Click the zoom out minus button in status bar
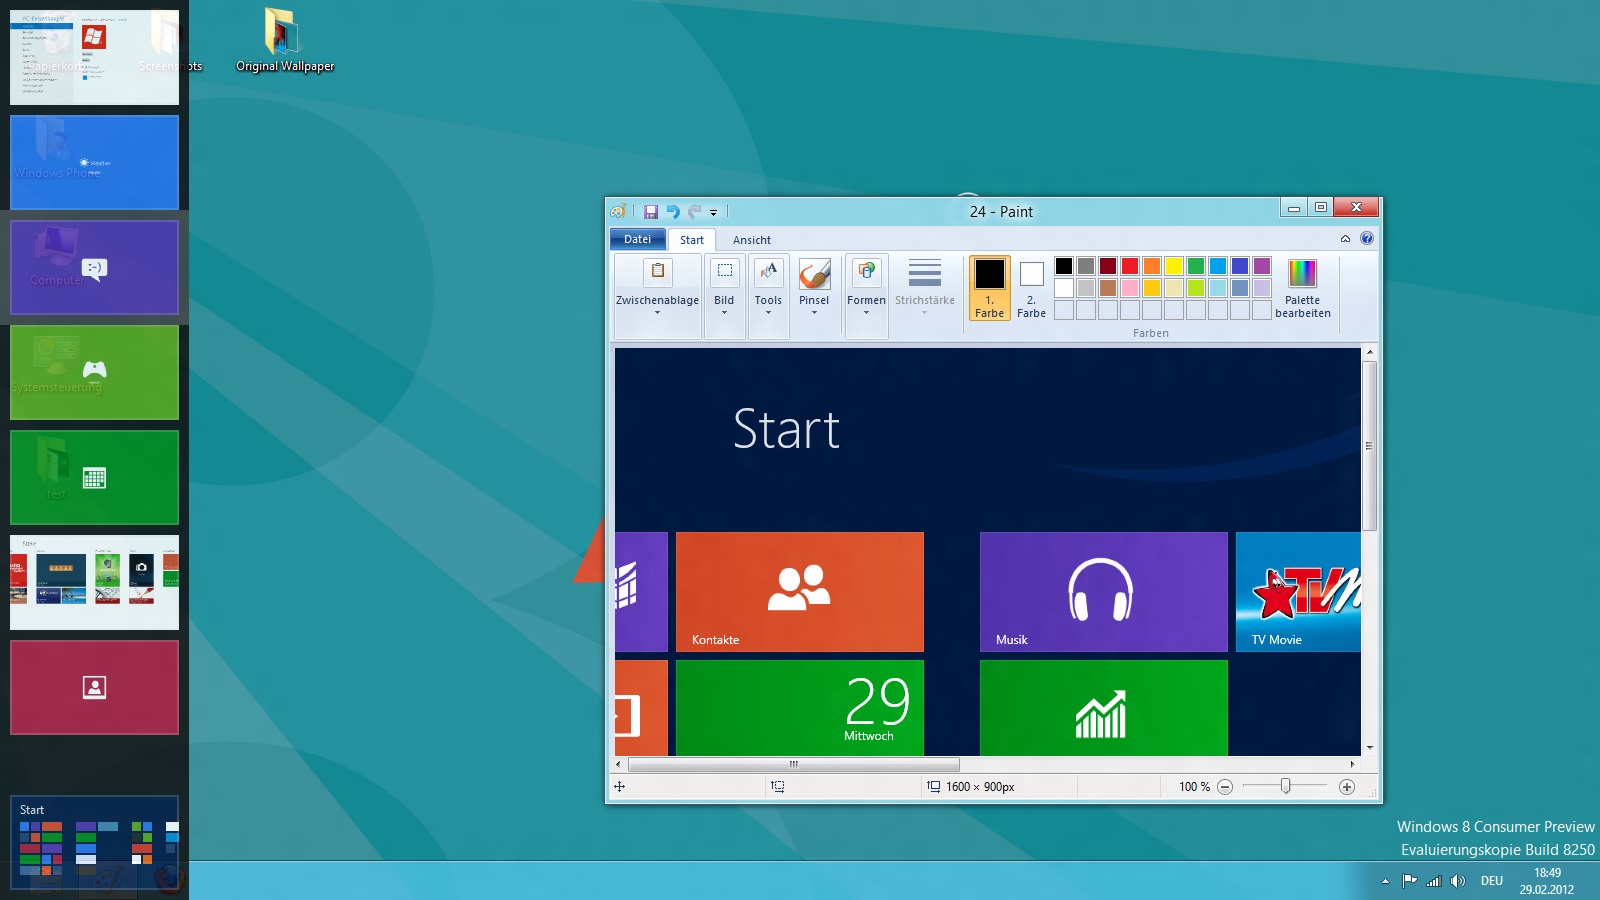This screenshot has width=1600, height=900. 1225,787
